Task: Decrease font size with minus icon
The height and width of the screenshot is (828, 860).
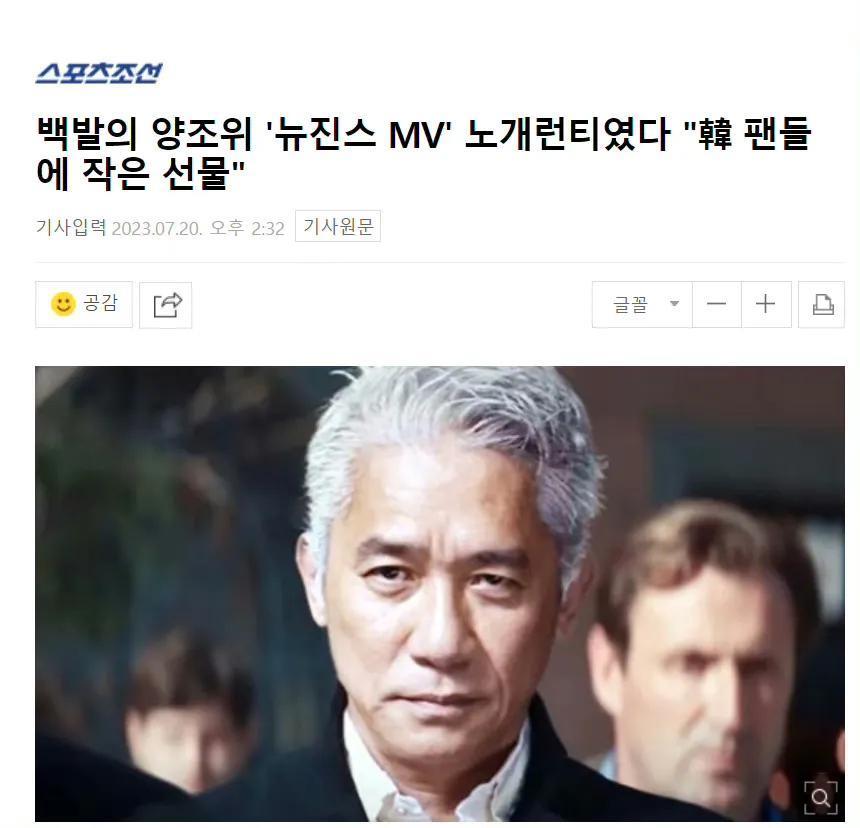Action: (x=716, y=304)
